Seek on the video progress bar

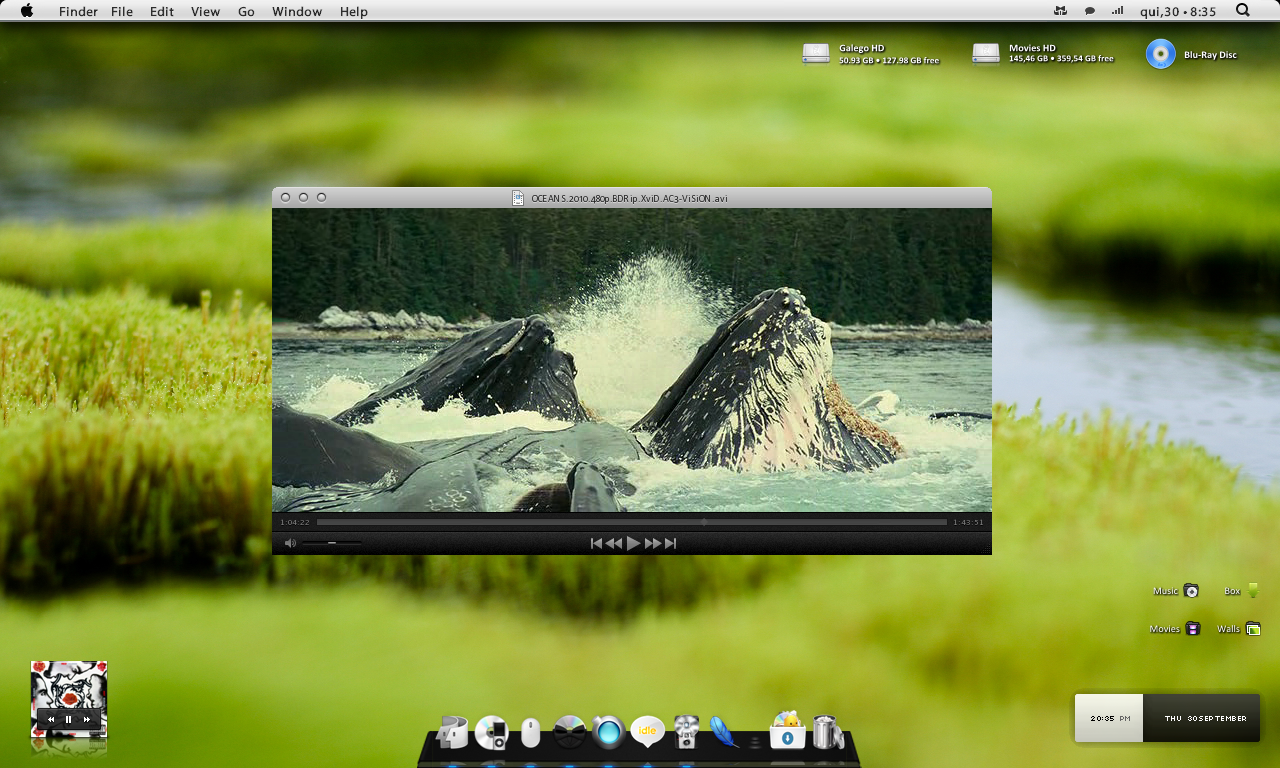(632, 522)
